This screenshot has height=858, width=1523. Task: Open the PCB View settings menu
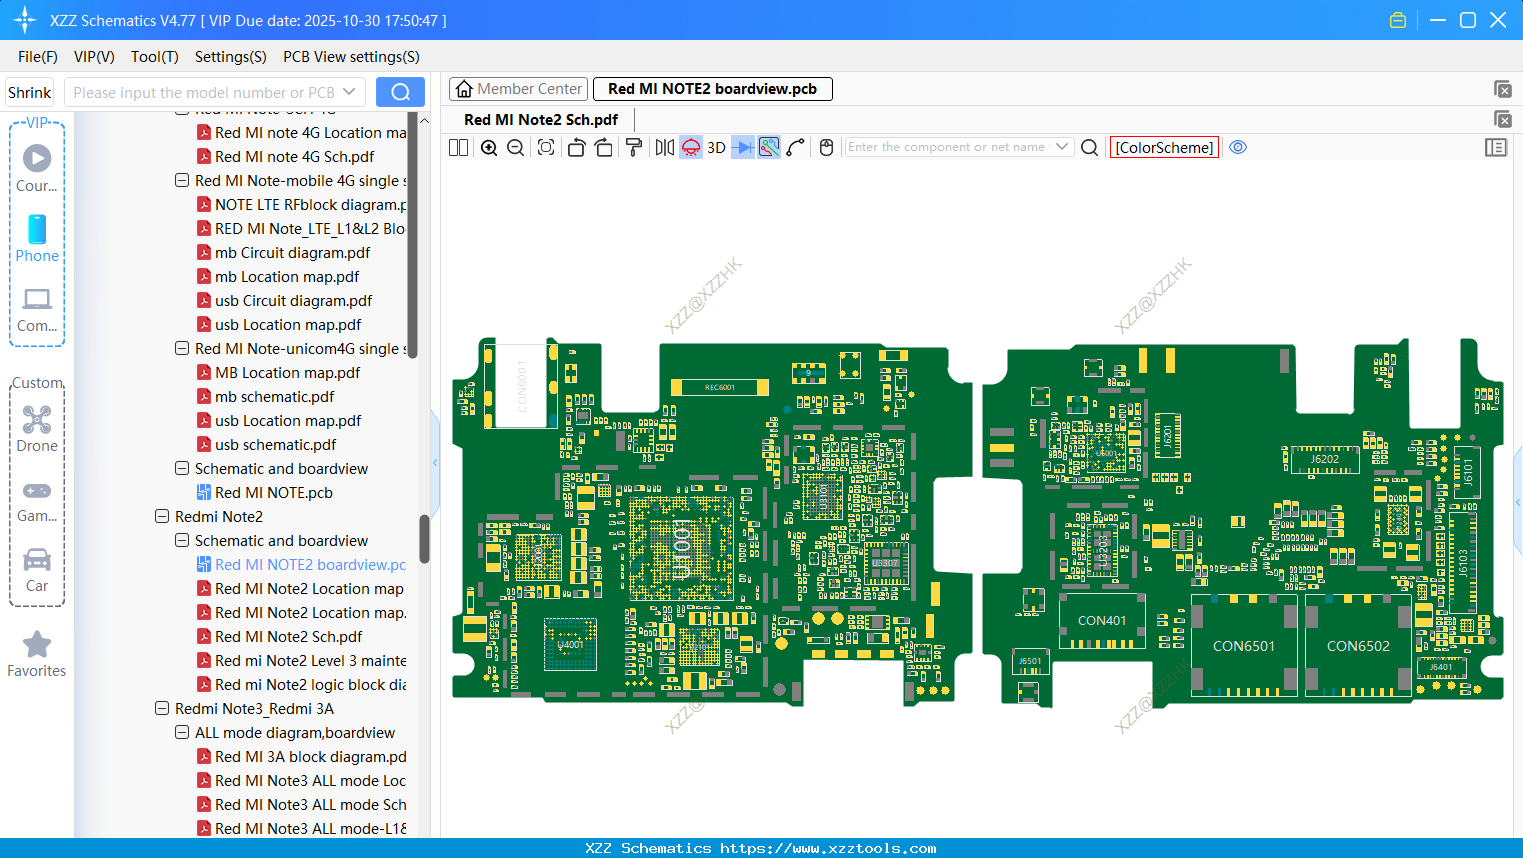(x=351, y=57)
